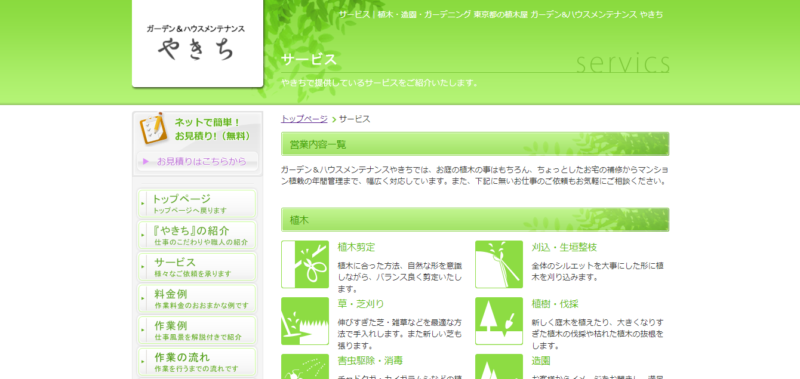Click the 造園 landscaping icon
Screen dimensions: 800x379
point(499,367)
